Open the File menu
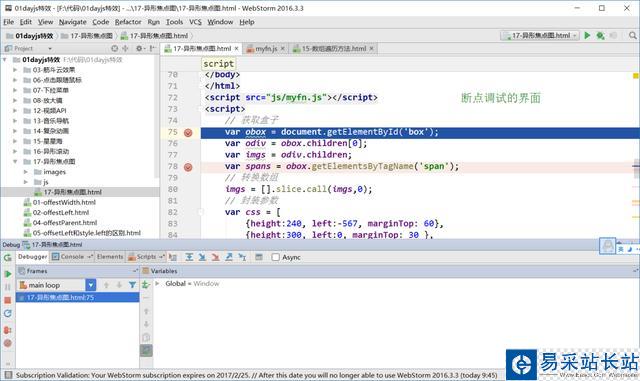 click(8, 22)
